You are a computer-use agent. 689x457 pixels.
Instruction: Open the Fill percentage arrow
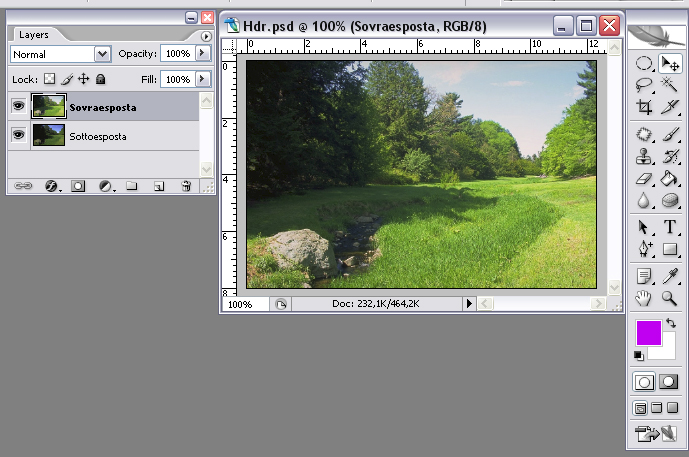click(x=203, y=79)
